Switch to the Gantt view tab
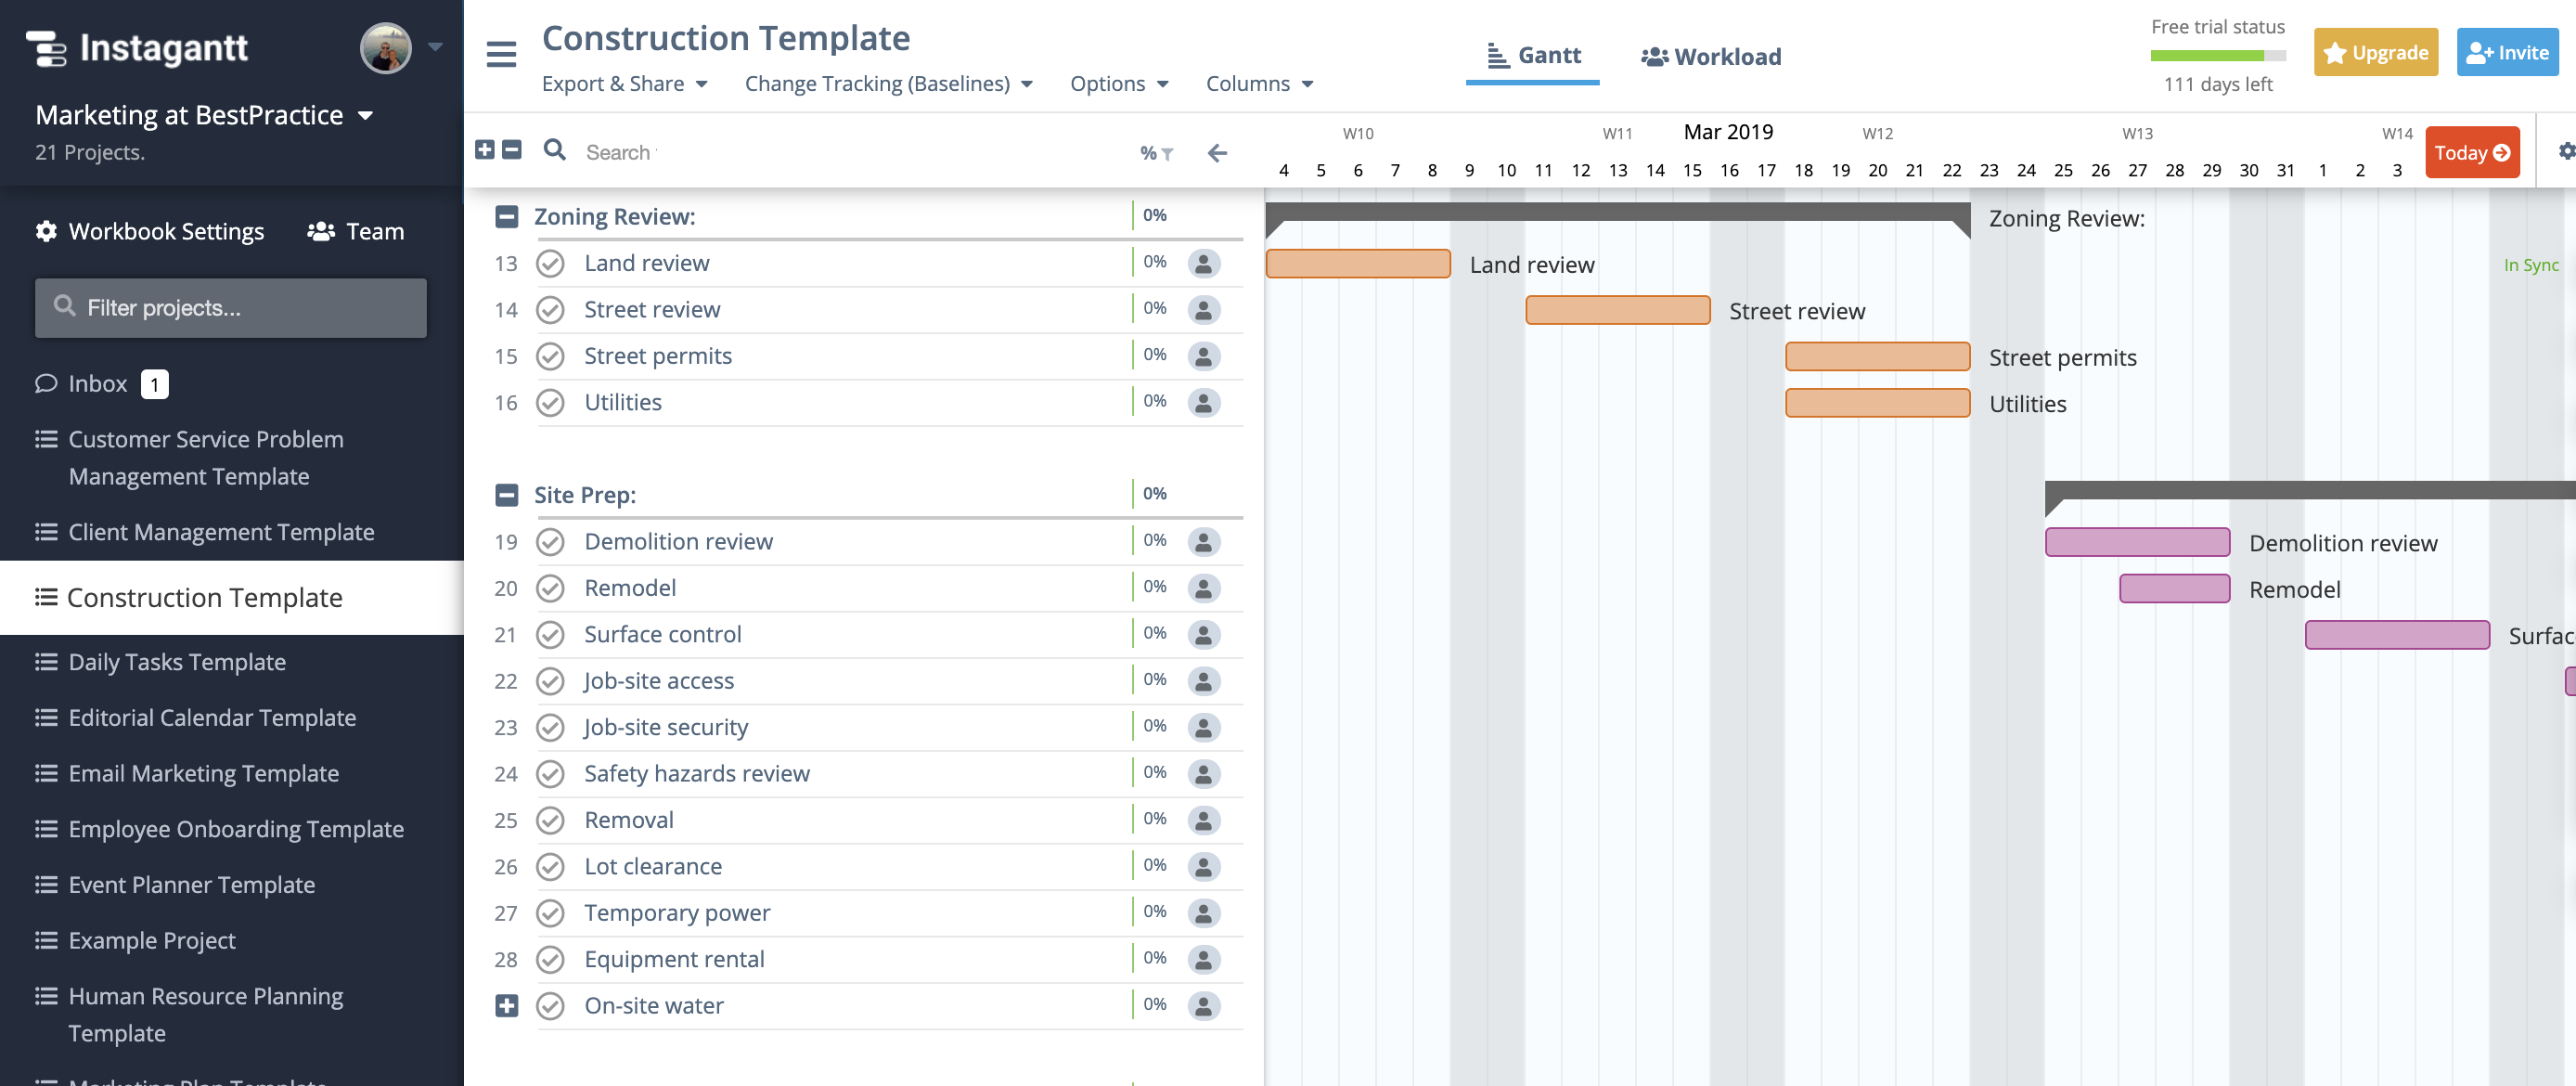This screenshot has height=1086, width=2576. pos(1526,54)
